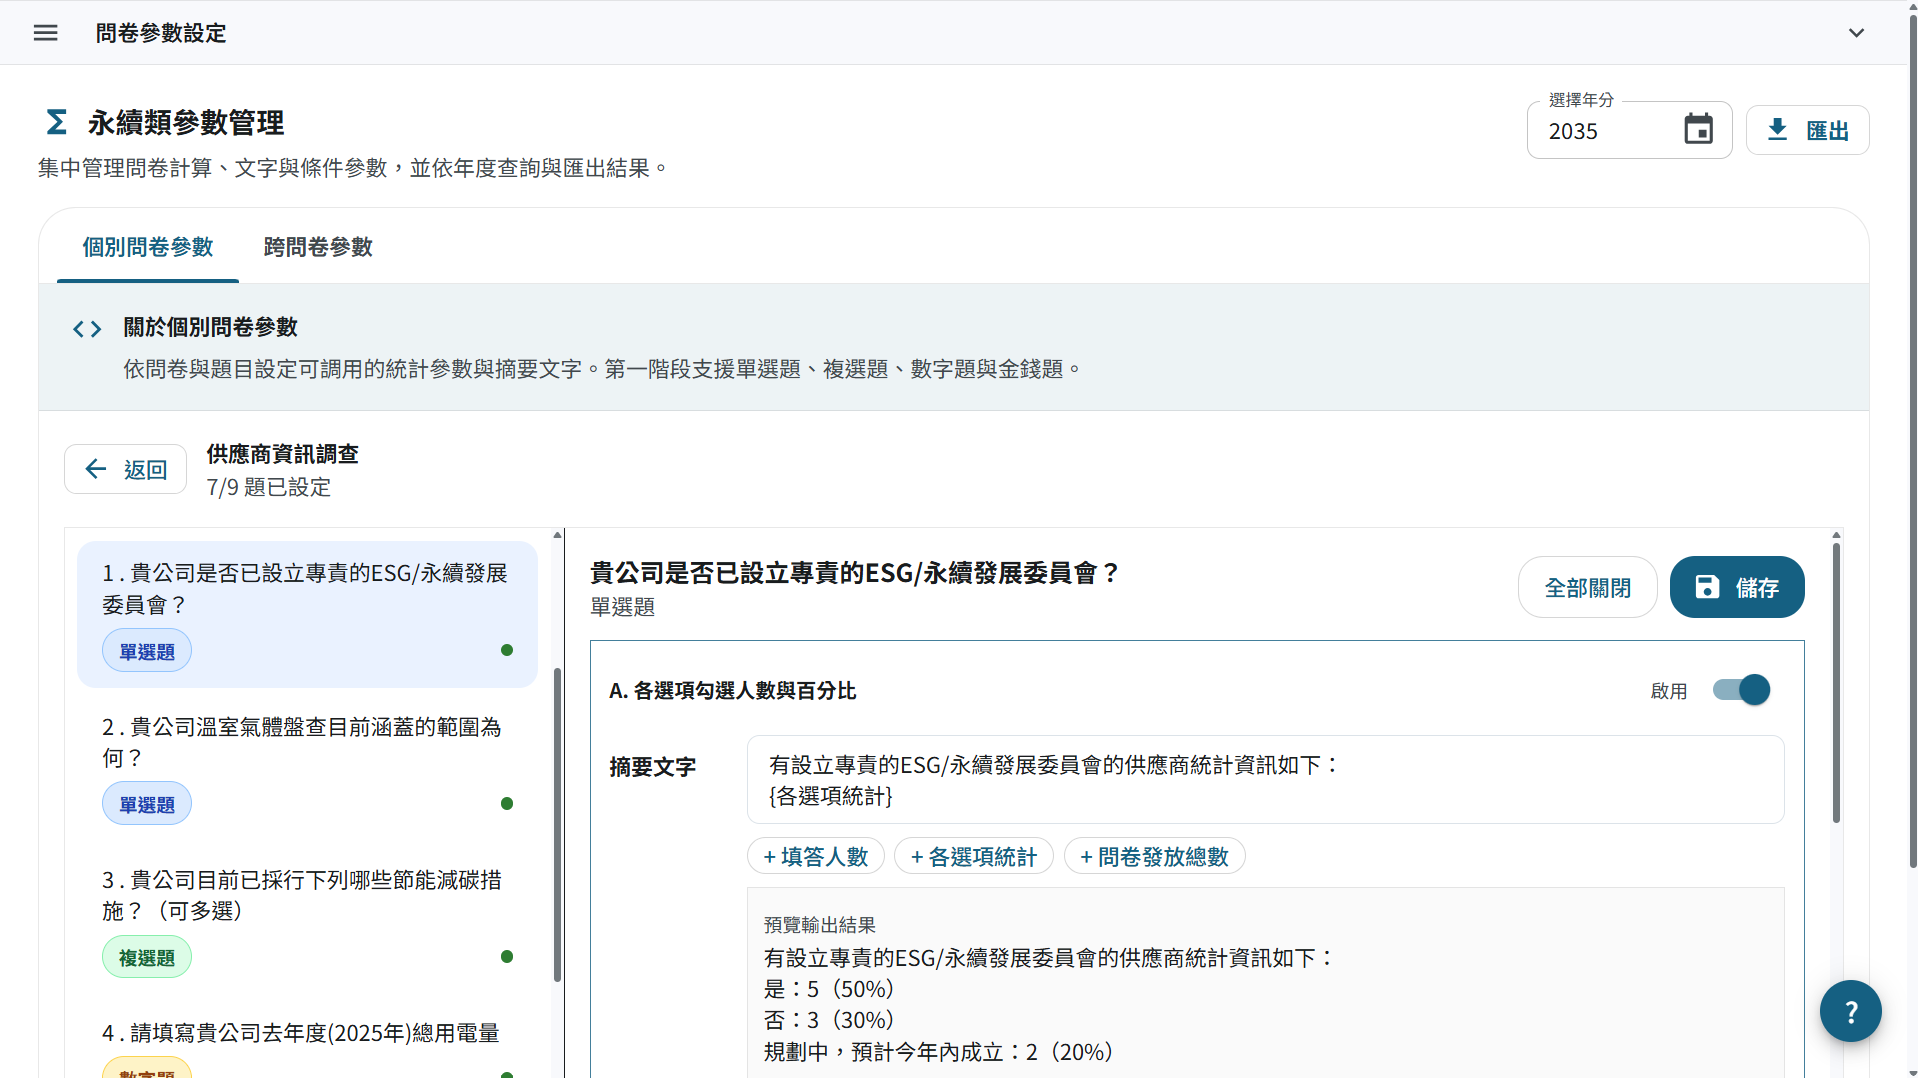1918x1078 pixels.
Task: Click the question list scrollbar
Action: tap(557, 824)
